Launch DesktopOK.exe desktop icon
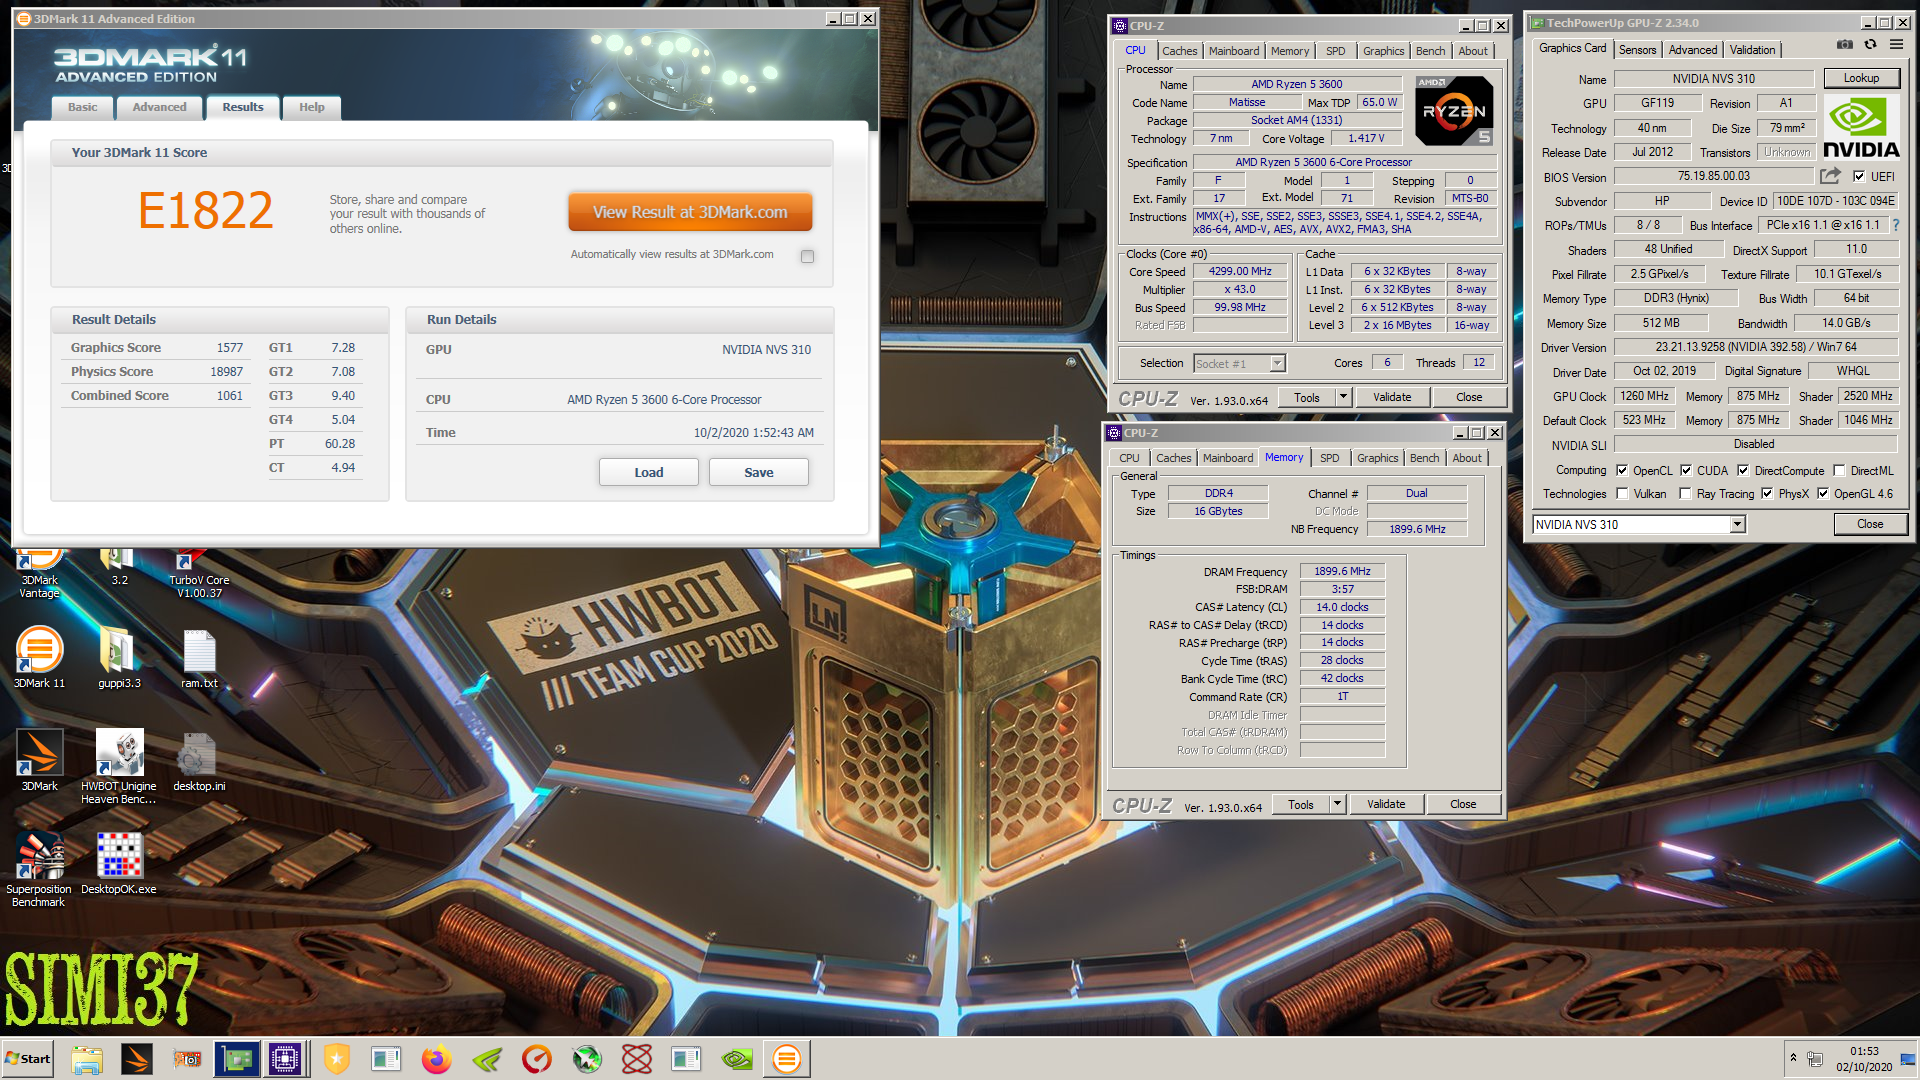The image size is (1920, 1080). (x=119, y=863)
